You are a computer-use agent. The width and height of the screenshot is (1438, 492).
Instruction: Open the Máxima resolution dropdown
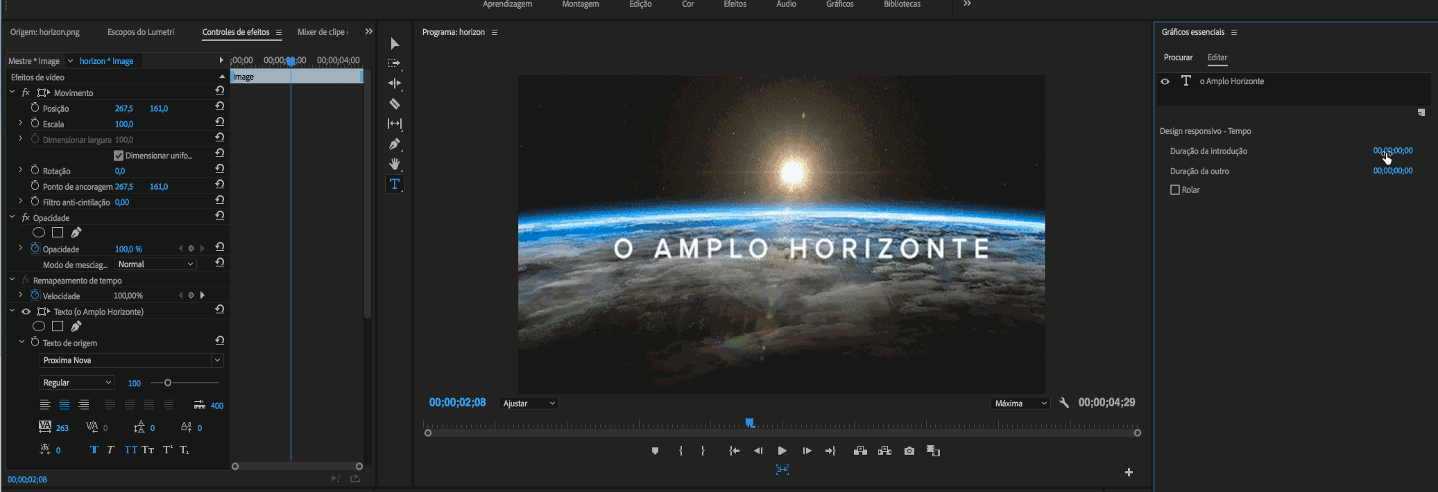[1020, 403]
